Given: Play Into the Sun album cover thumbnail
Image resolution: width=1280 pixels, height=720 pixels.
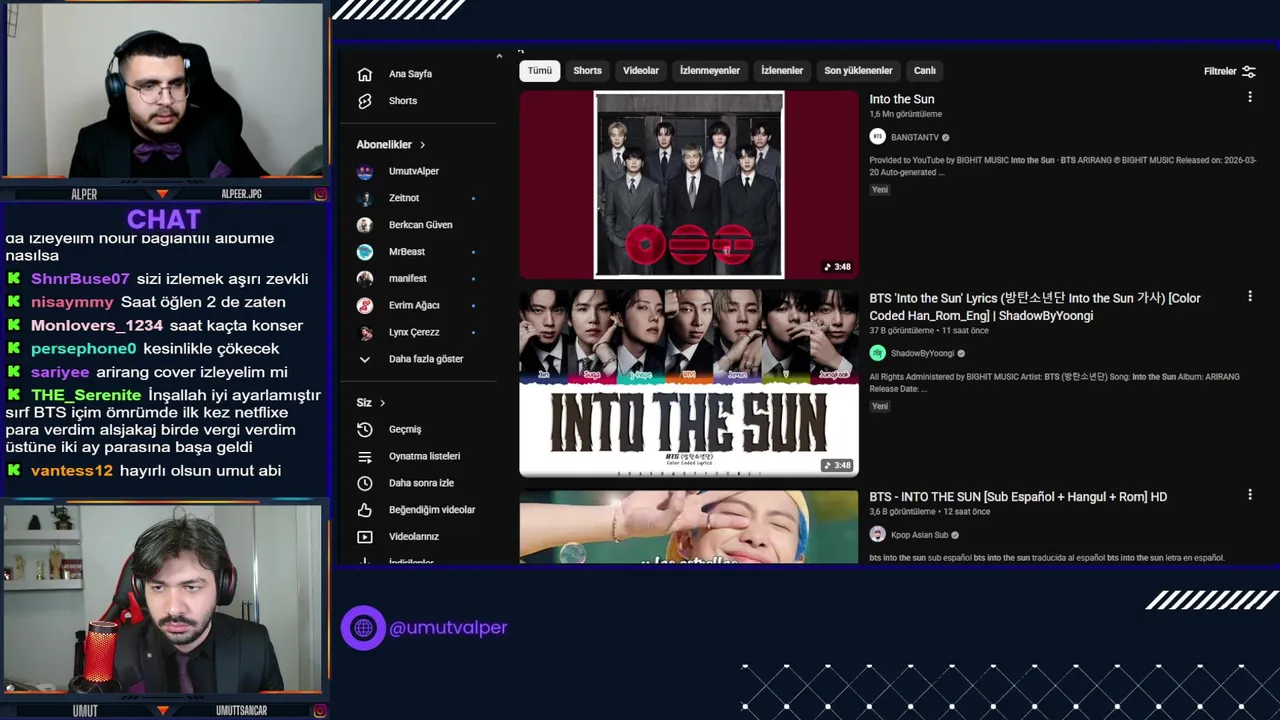Looking at the screenshot, I should coord(689,185).
